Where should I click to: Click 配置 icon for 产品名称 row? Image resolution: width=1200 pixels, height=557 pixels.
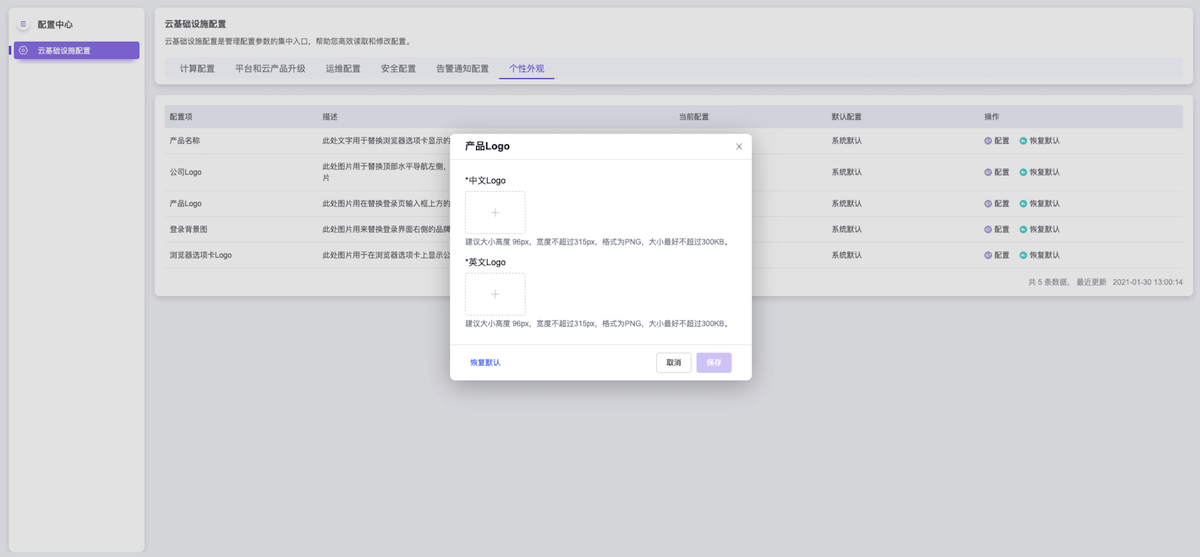click(x=988, y=141)
